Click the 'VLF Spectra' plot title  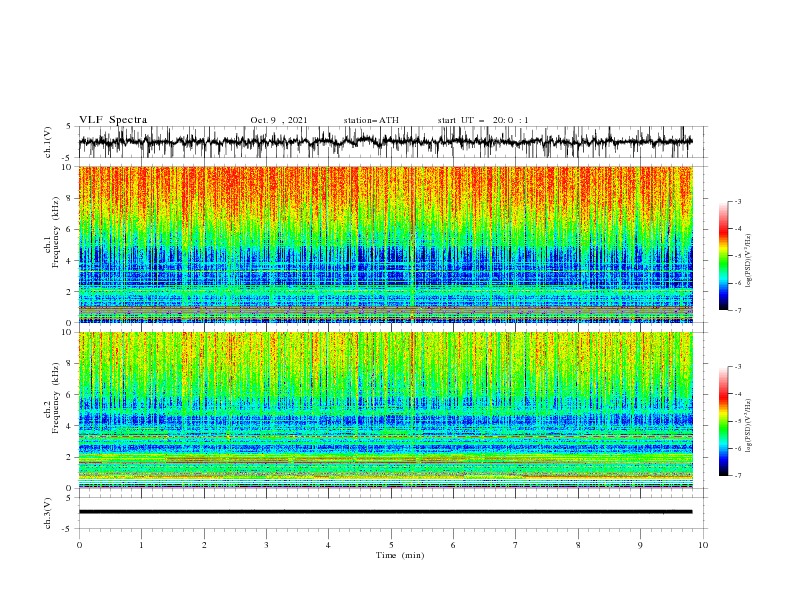113,120
